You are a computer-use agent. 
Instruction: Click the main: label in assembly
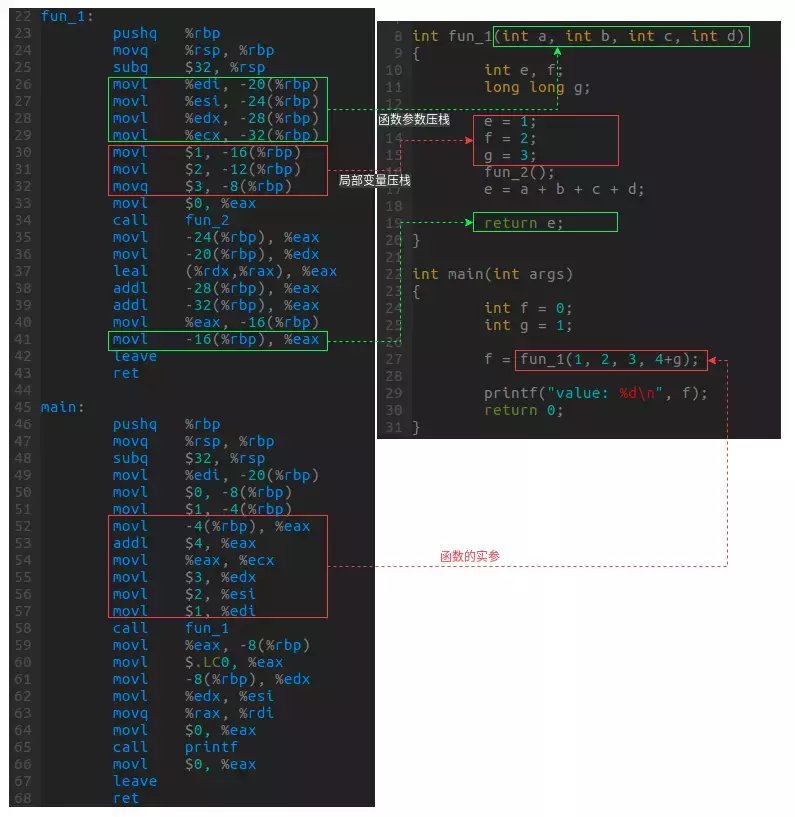(63, 407)
